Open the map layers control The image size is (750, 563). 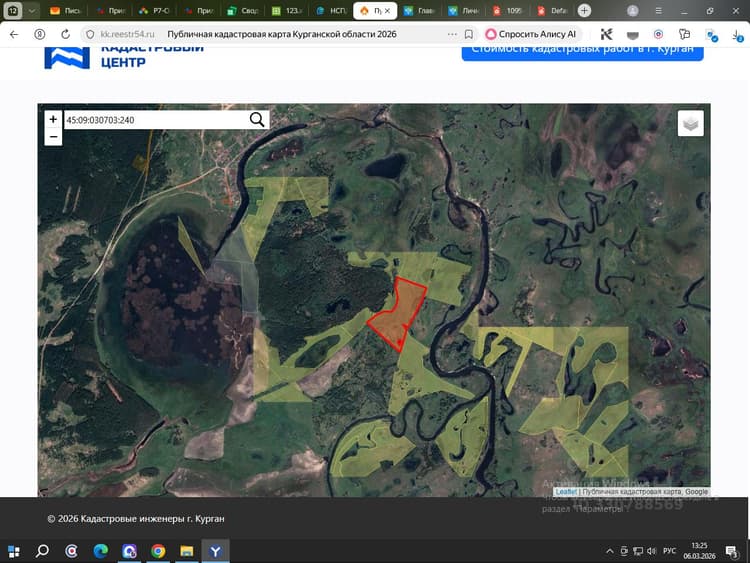tap(690, 123)
